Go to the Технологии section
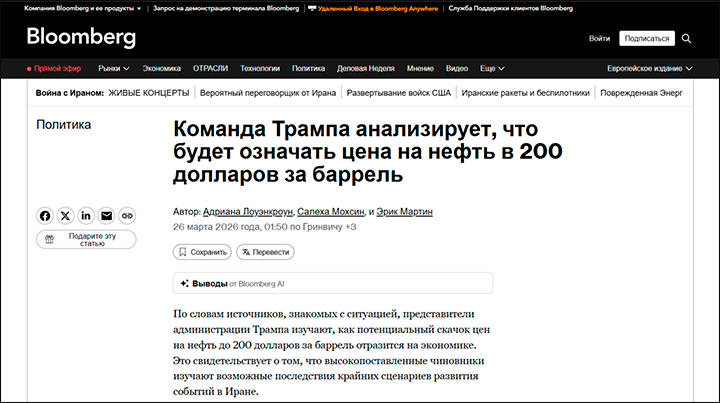The height and width of the screenshot is (403, 720). pos(260,68)
